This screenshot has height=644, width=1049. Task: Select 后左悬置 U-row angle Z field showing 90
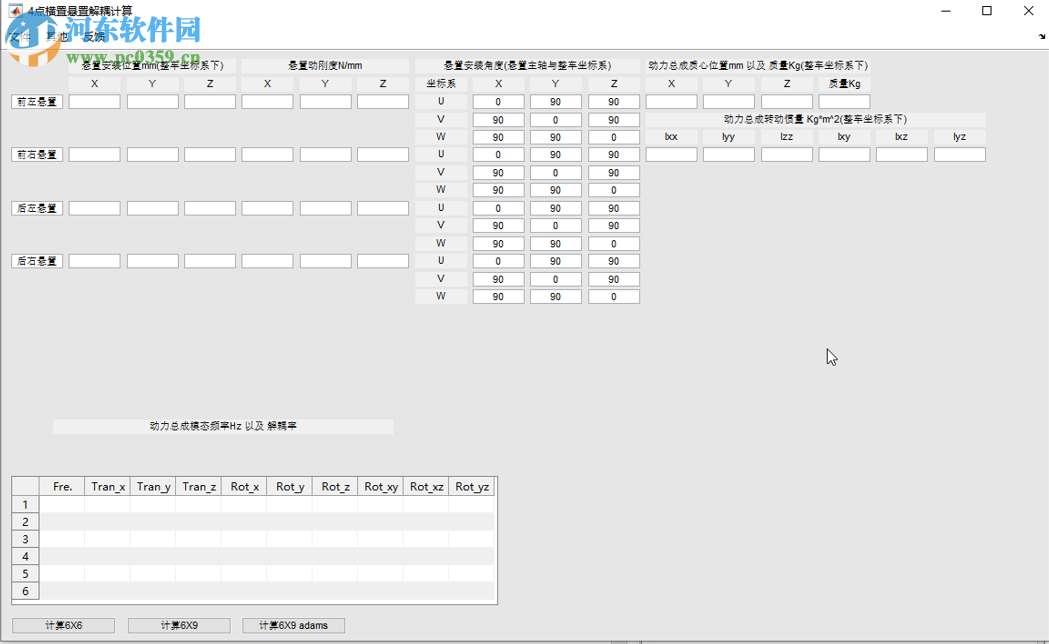pyautogui.click(x=613, y=208)
